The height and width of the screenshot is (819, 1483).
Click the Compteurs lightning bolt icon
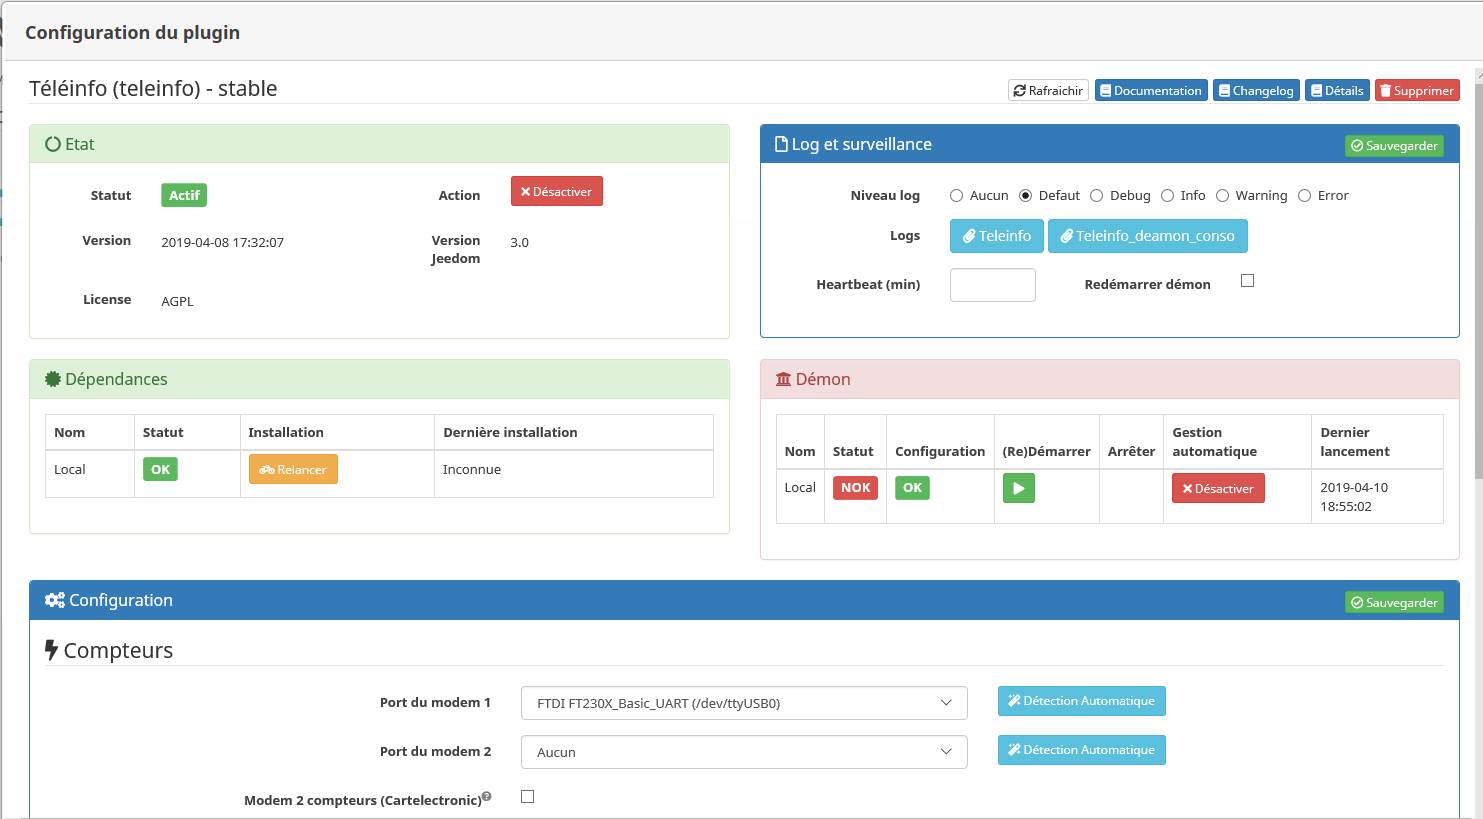[x=51, y=650]
